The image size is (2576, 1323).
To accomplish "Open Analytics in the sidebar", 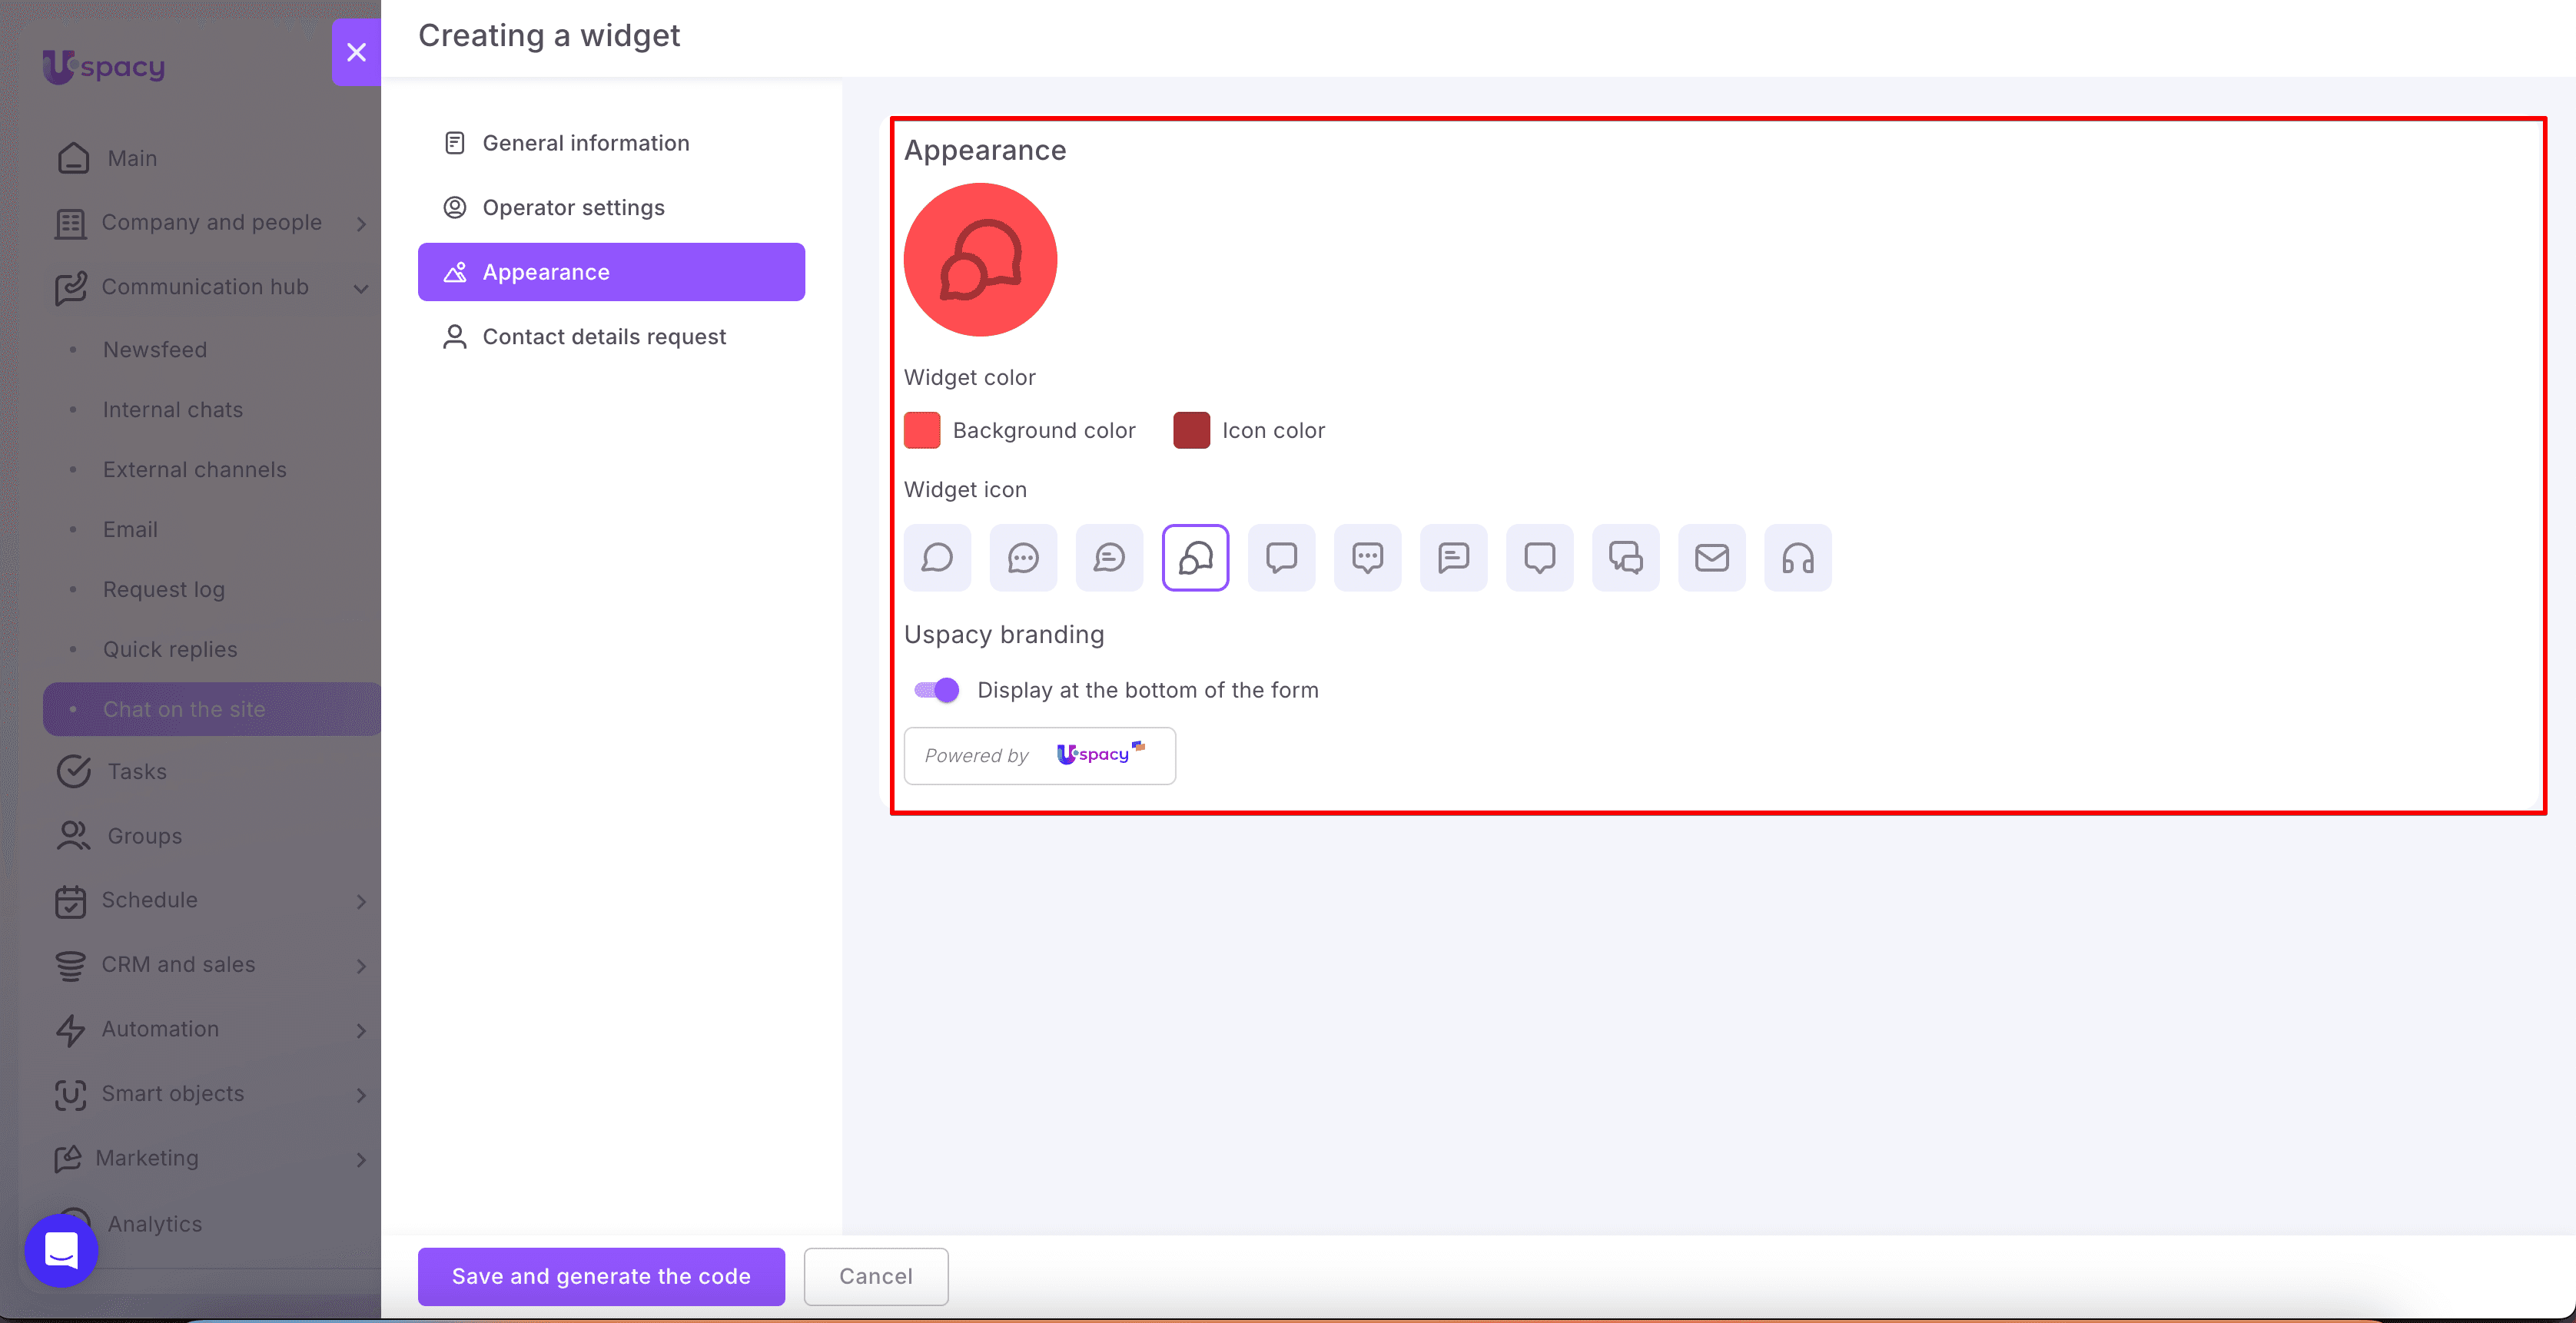I will point(155,1224).
